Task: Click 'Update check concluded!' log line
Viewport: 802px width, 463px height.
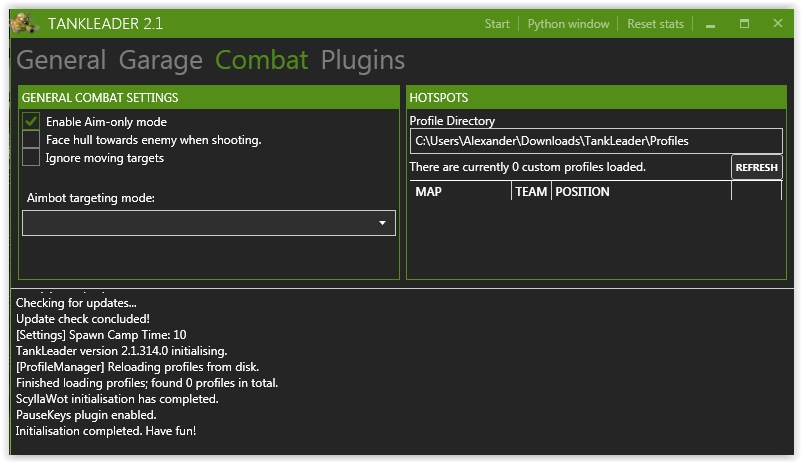Action: coord(82,319)
